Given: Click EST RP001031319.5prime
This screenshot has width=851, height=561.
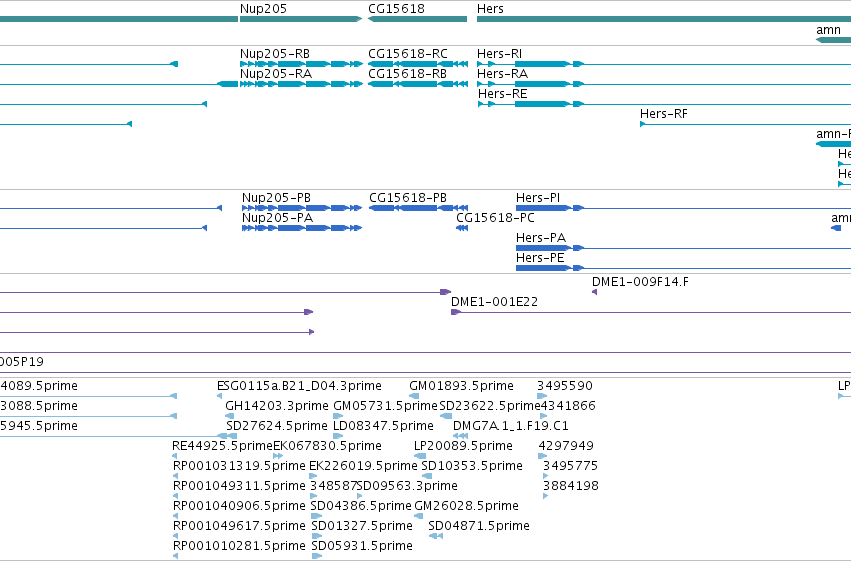Looking at the screenshot, I should point(239,466).
